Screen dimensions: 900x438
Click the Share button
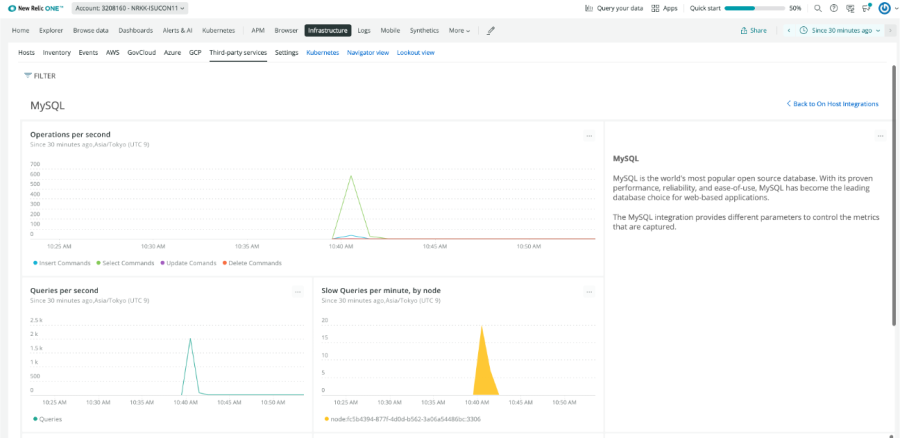tap(754, 30)
